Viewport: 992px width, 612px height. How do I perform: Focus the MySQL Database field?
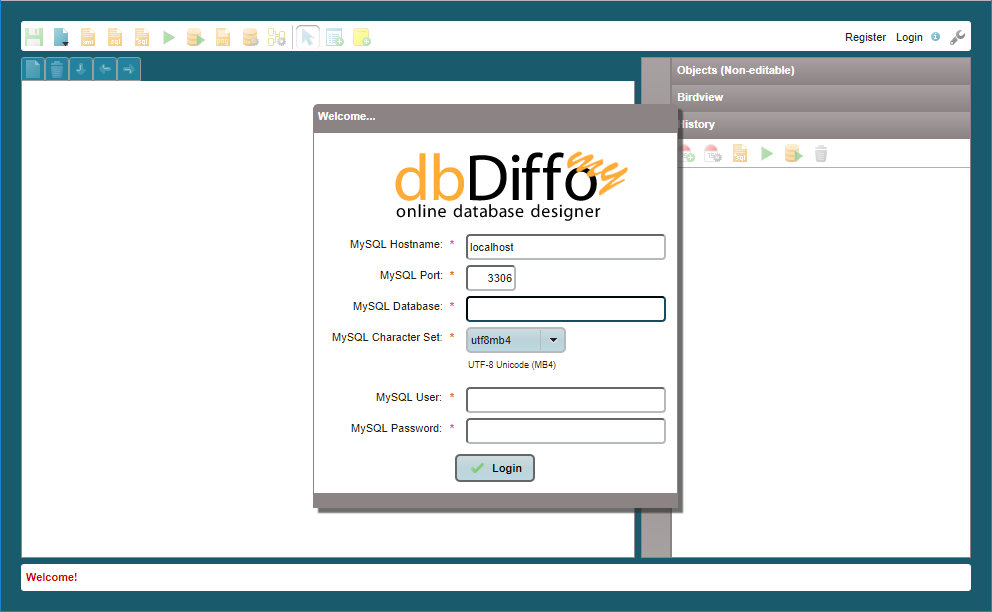coord(566,309)
